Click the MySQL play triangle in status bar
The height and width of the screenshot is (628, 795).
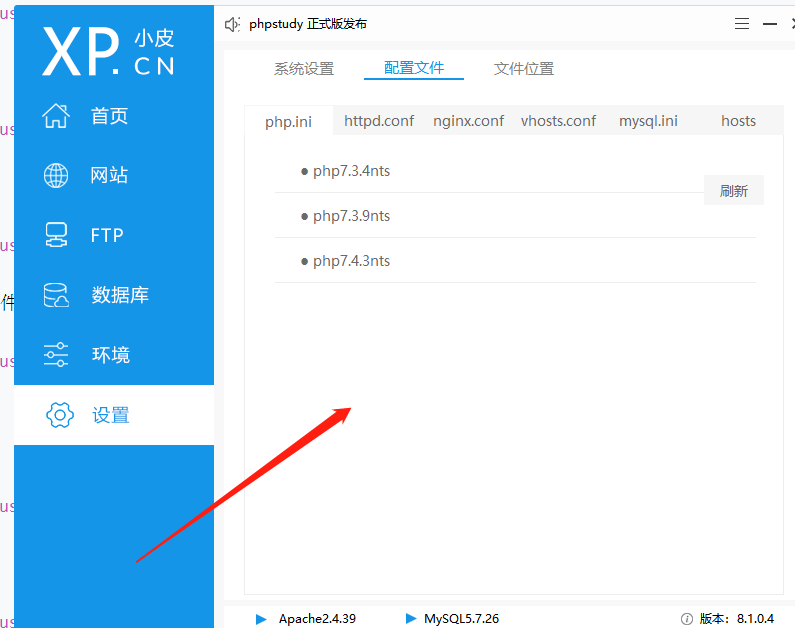pyautogui.click(x=411, y=618)
